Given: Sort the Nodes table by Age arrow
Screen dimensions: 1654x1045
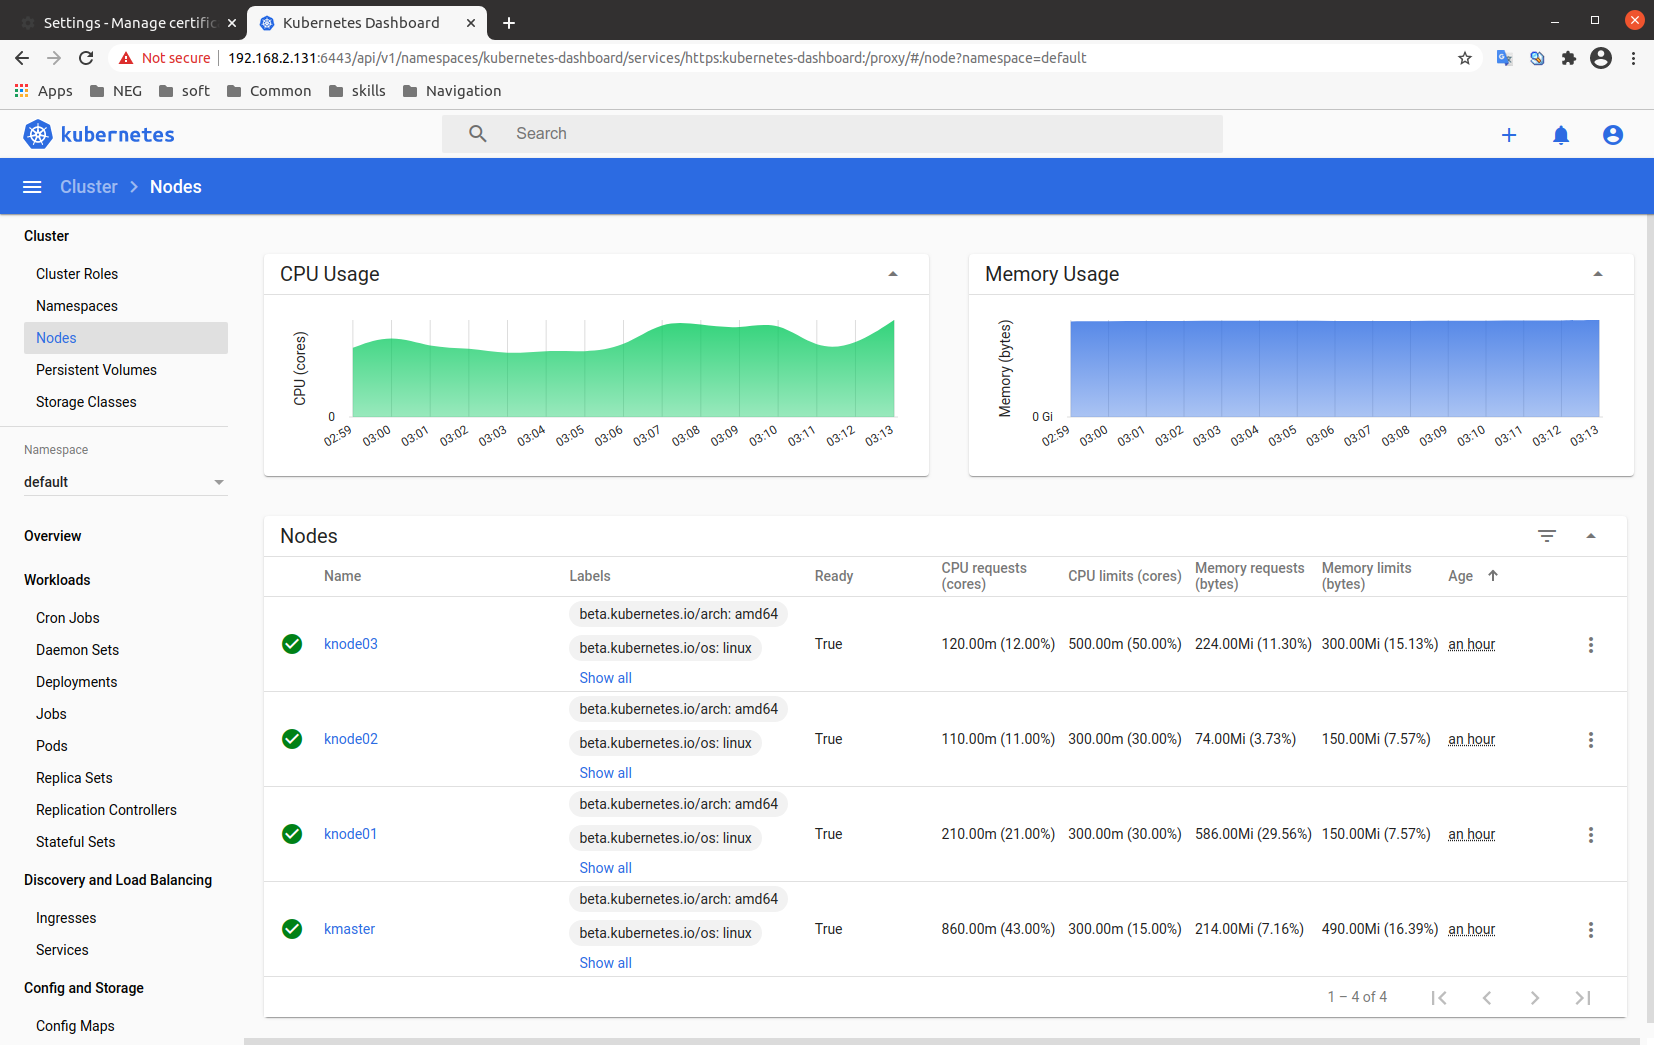Looking at the screenshot, I should point(1493,576).
